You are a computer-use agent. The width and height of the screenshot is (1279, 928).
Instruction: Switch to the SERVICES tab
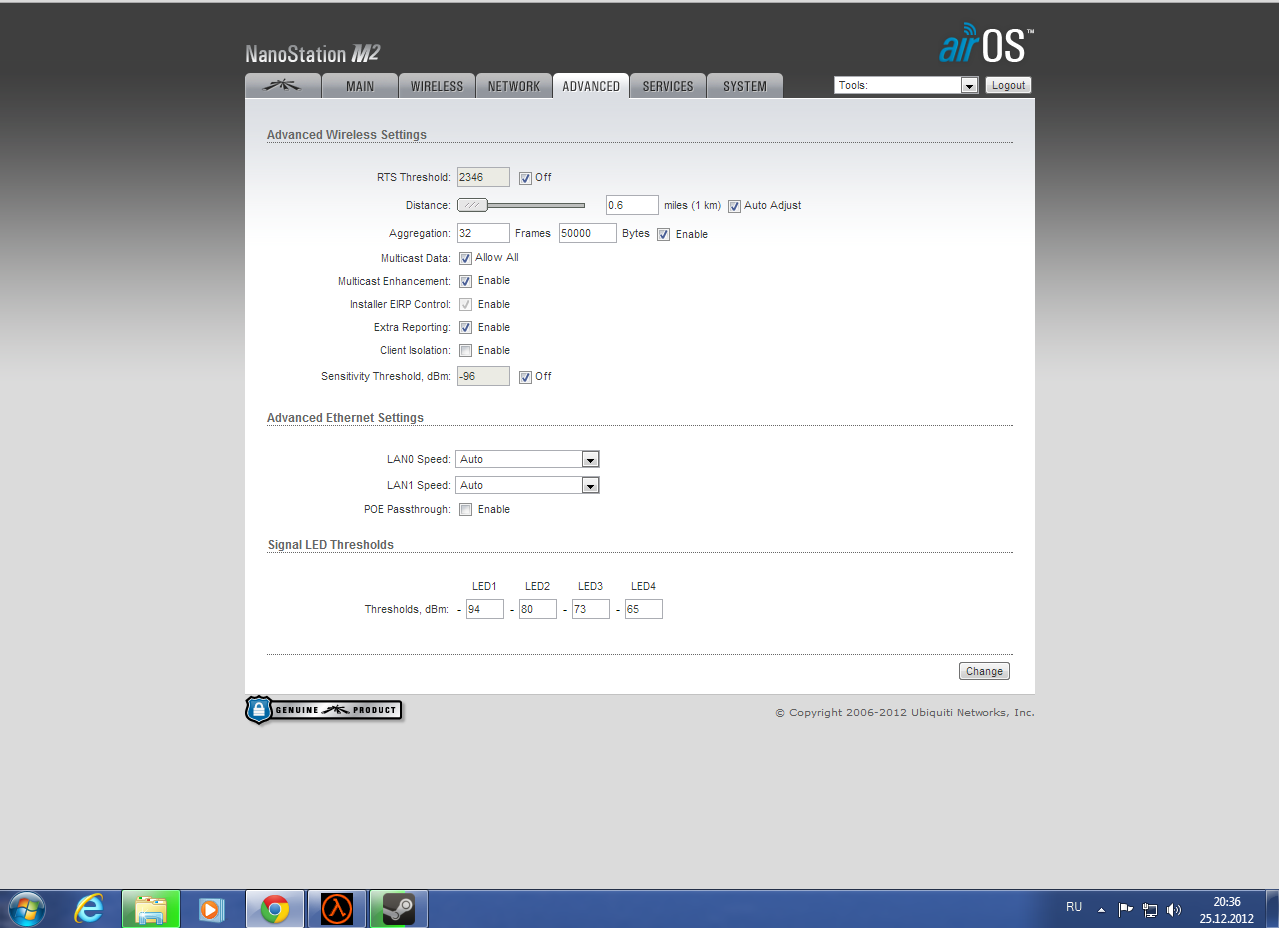coord(668,86)
